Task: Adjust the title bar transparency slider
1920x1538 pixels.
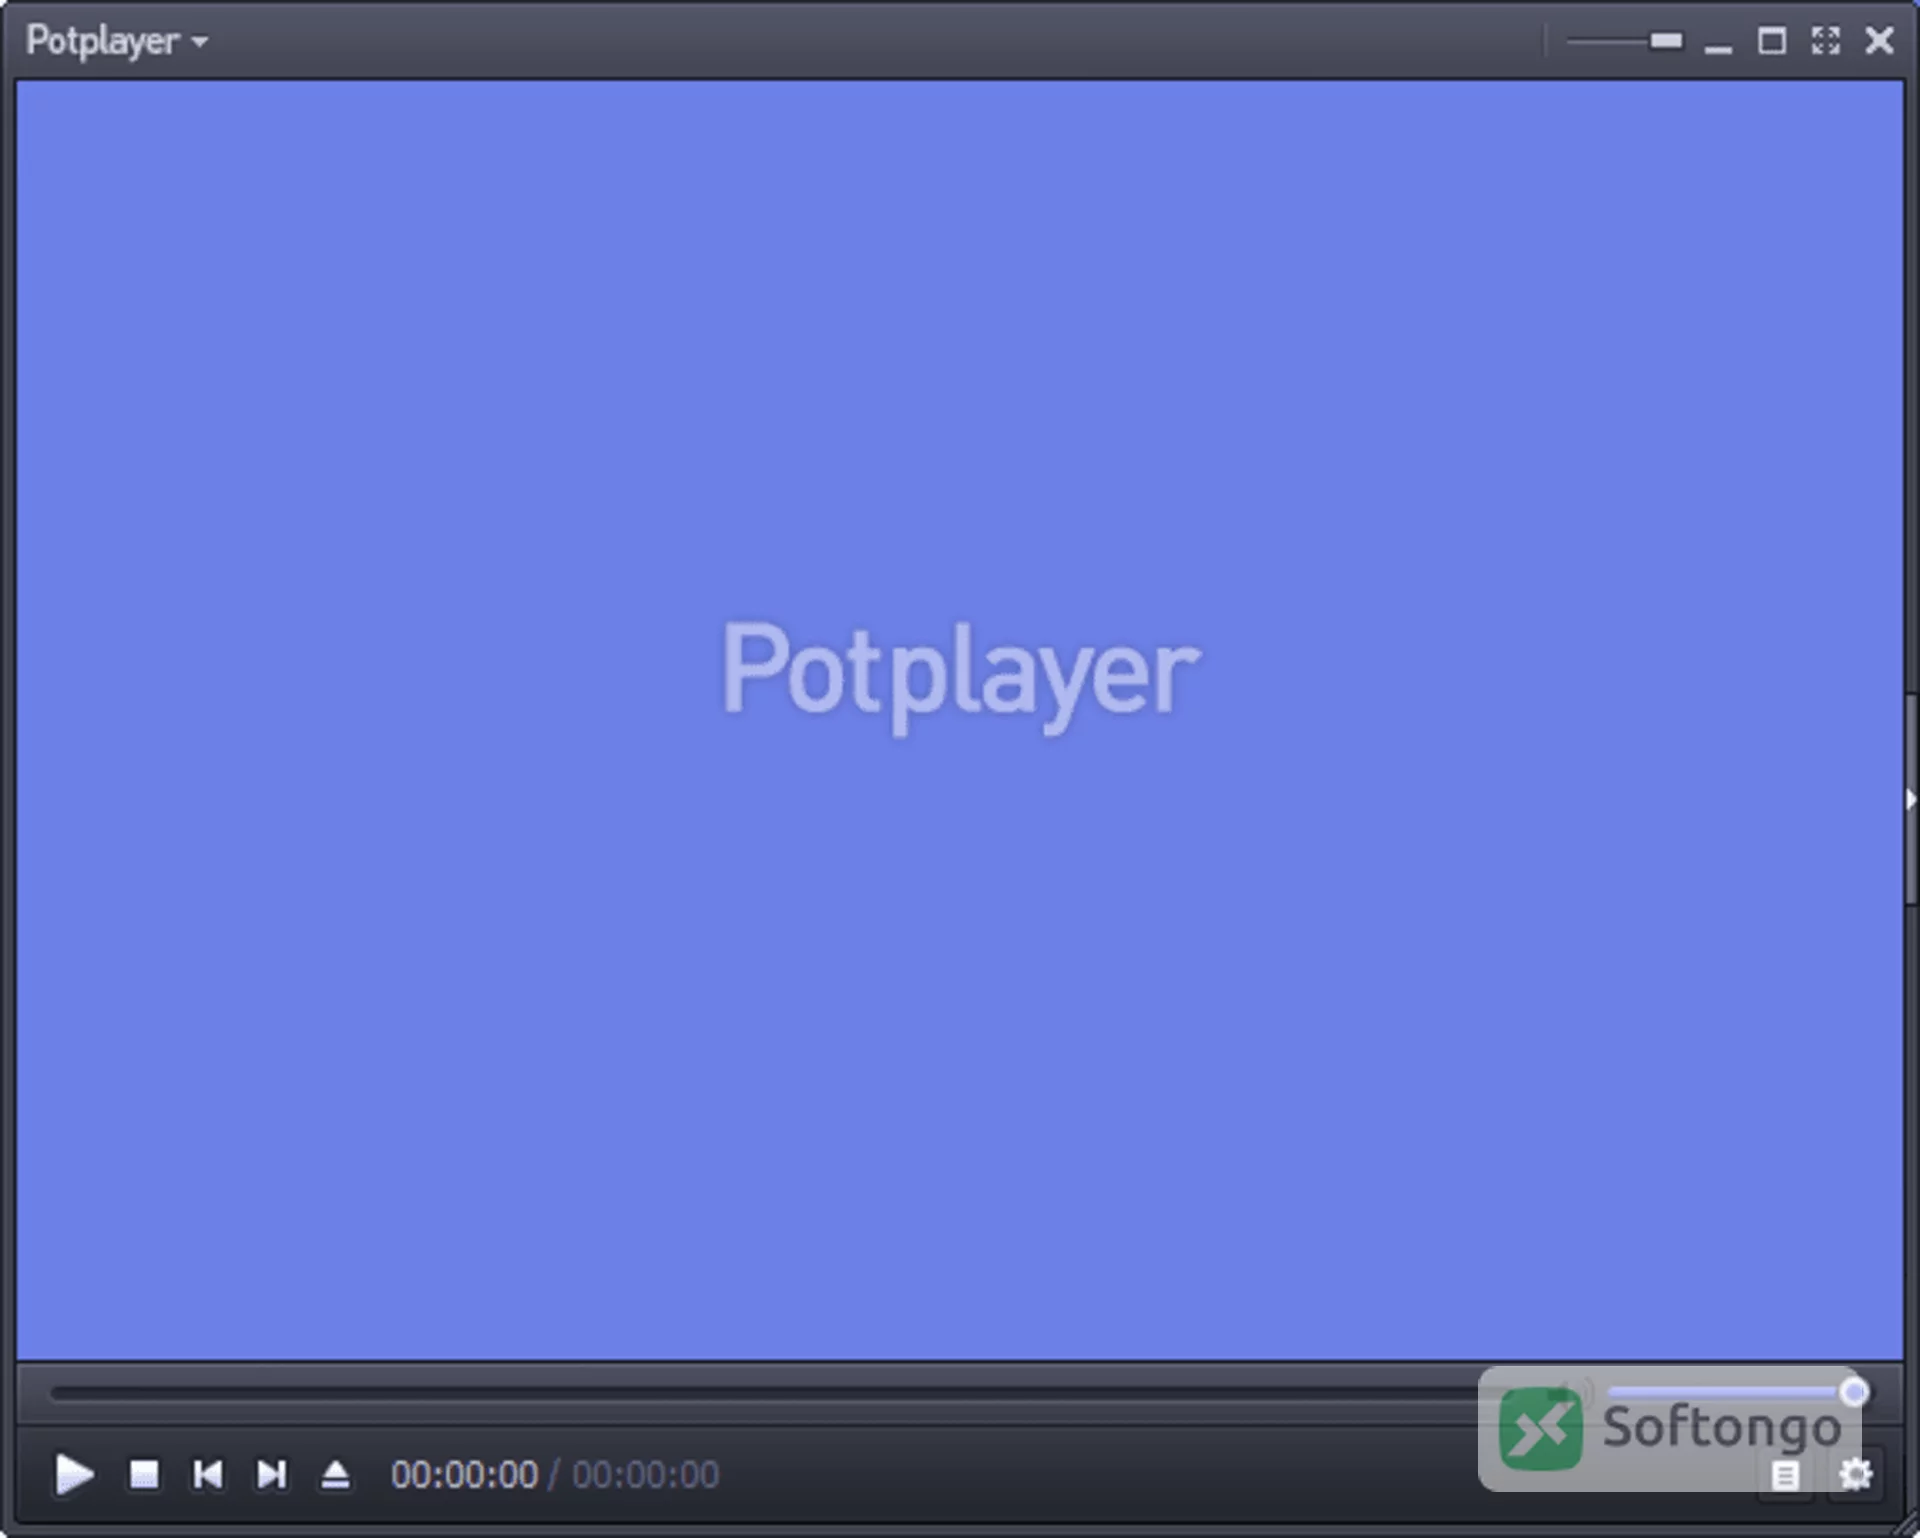Action: coord(1624,41)
